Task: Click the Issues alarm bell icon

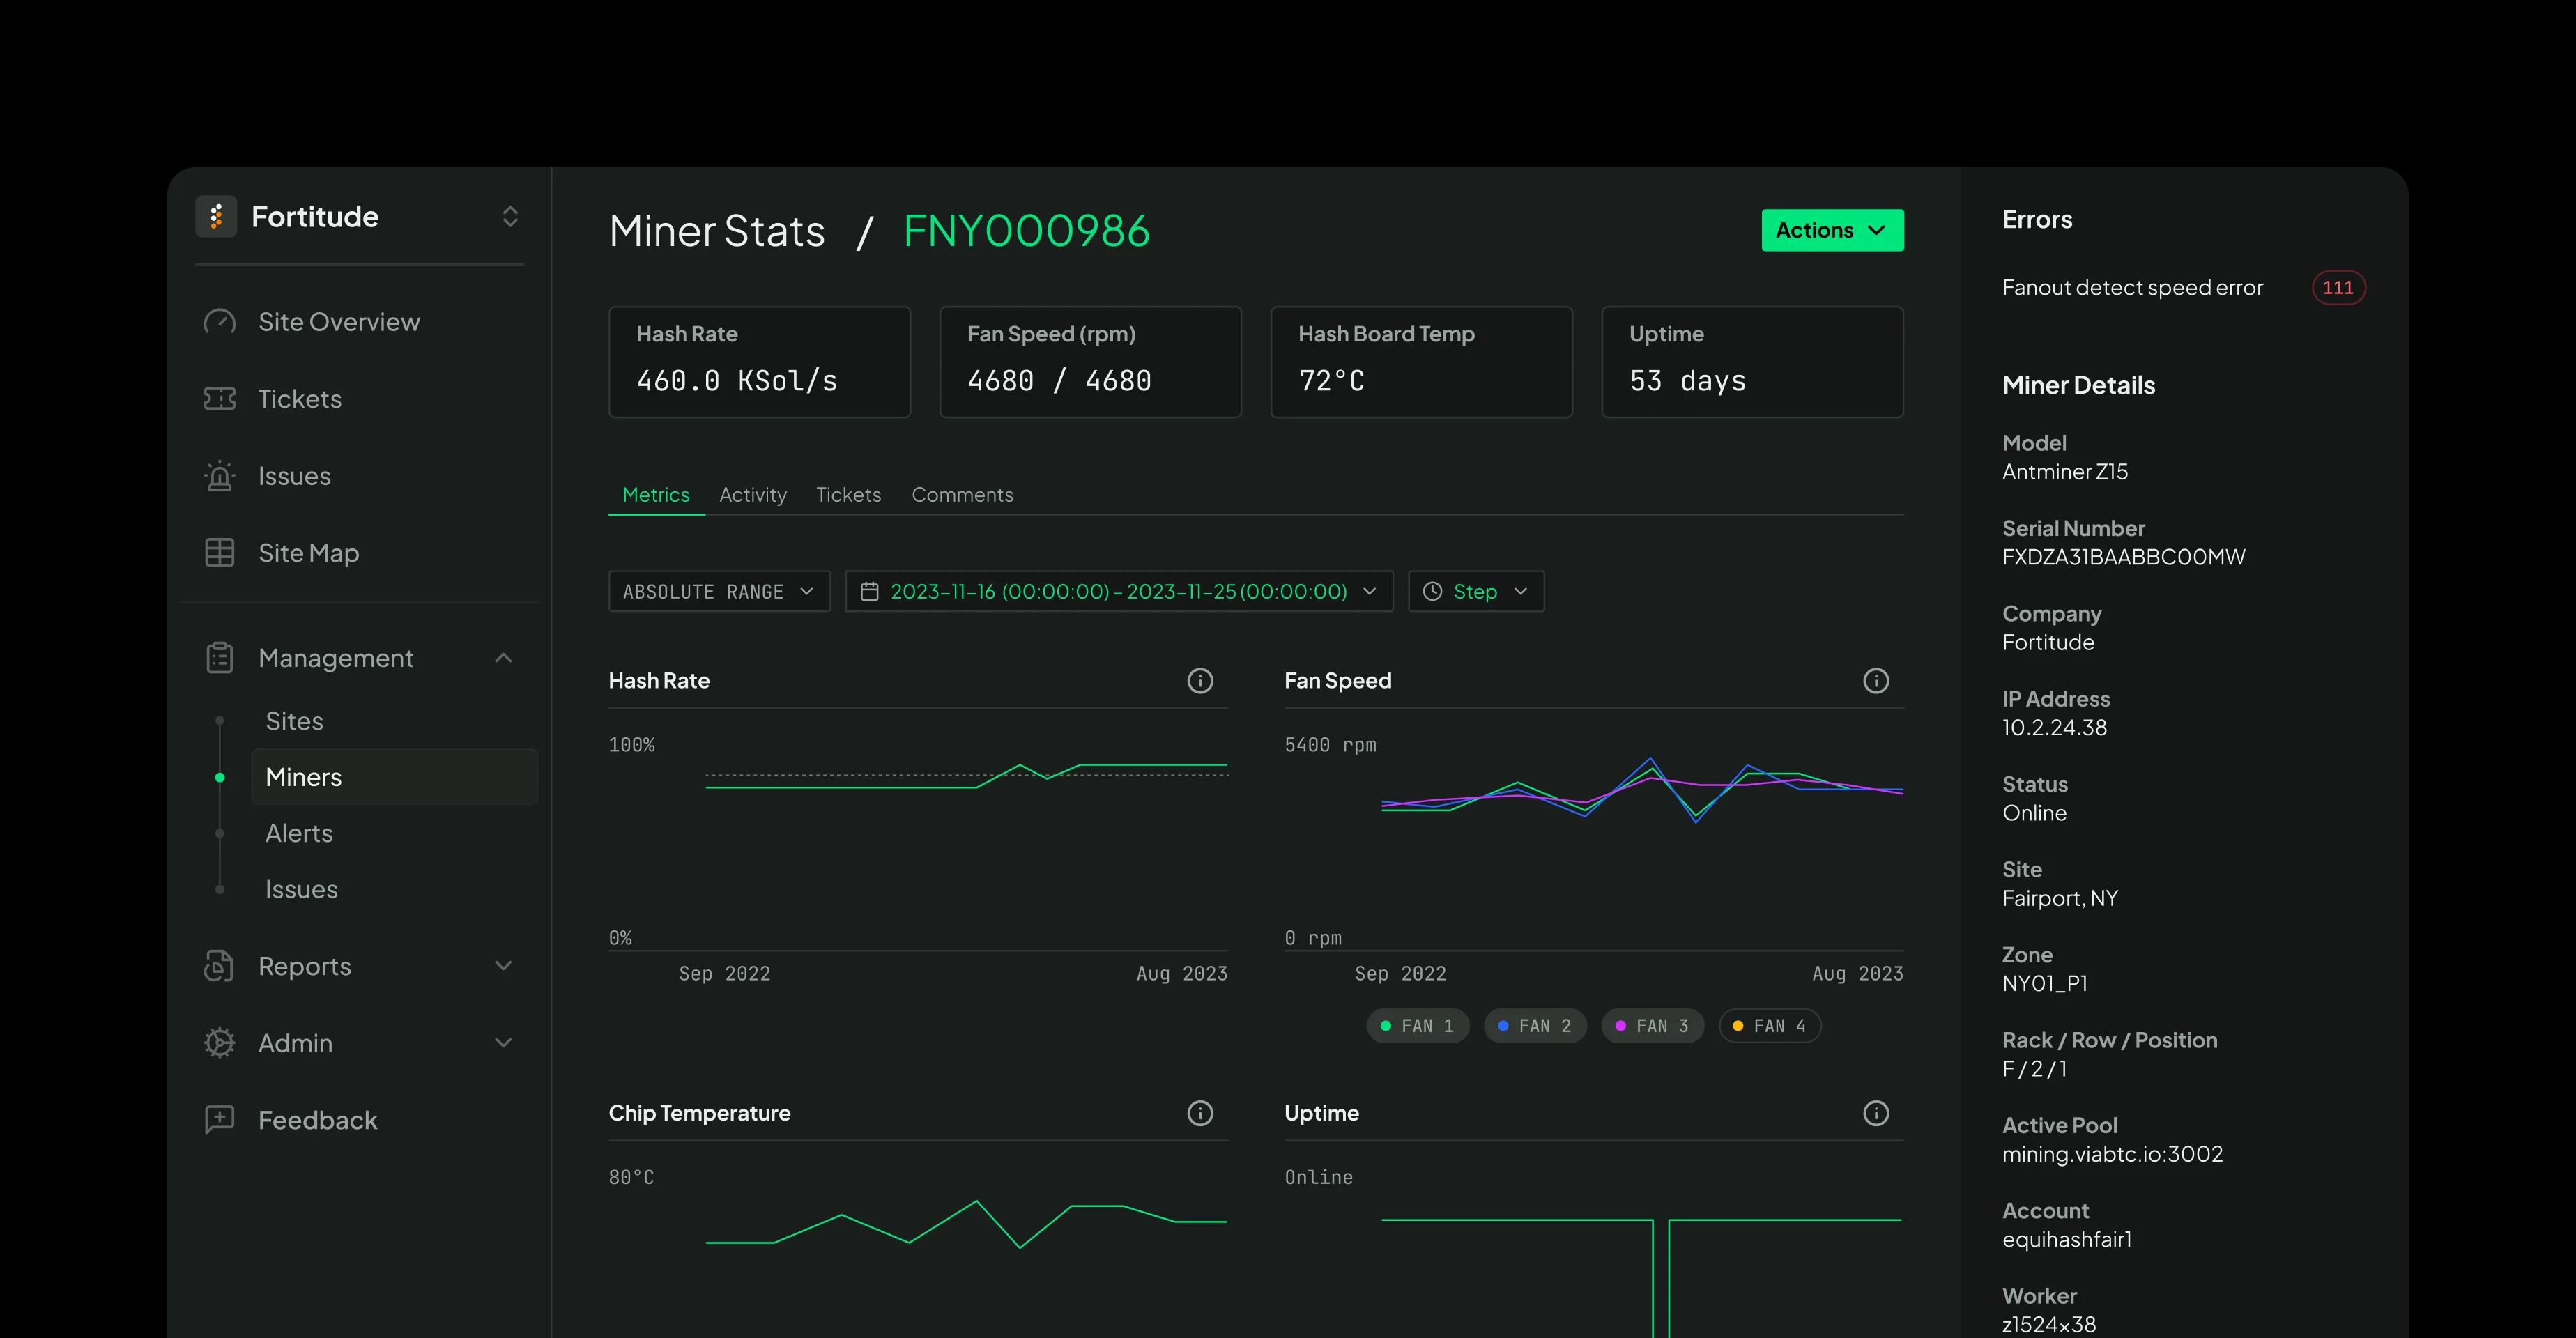Action: coord(219,476)
